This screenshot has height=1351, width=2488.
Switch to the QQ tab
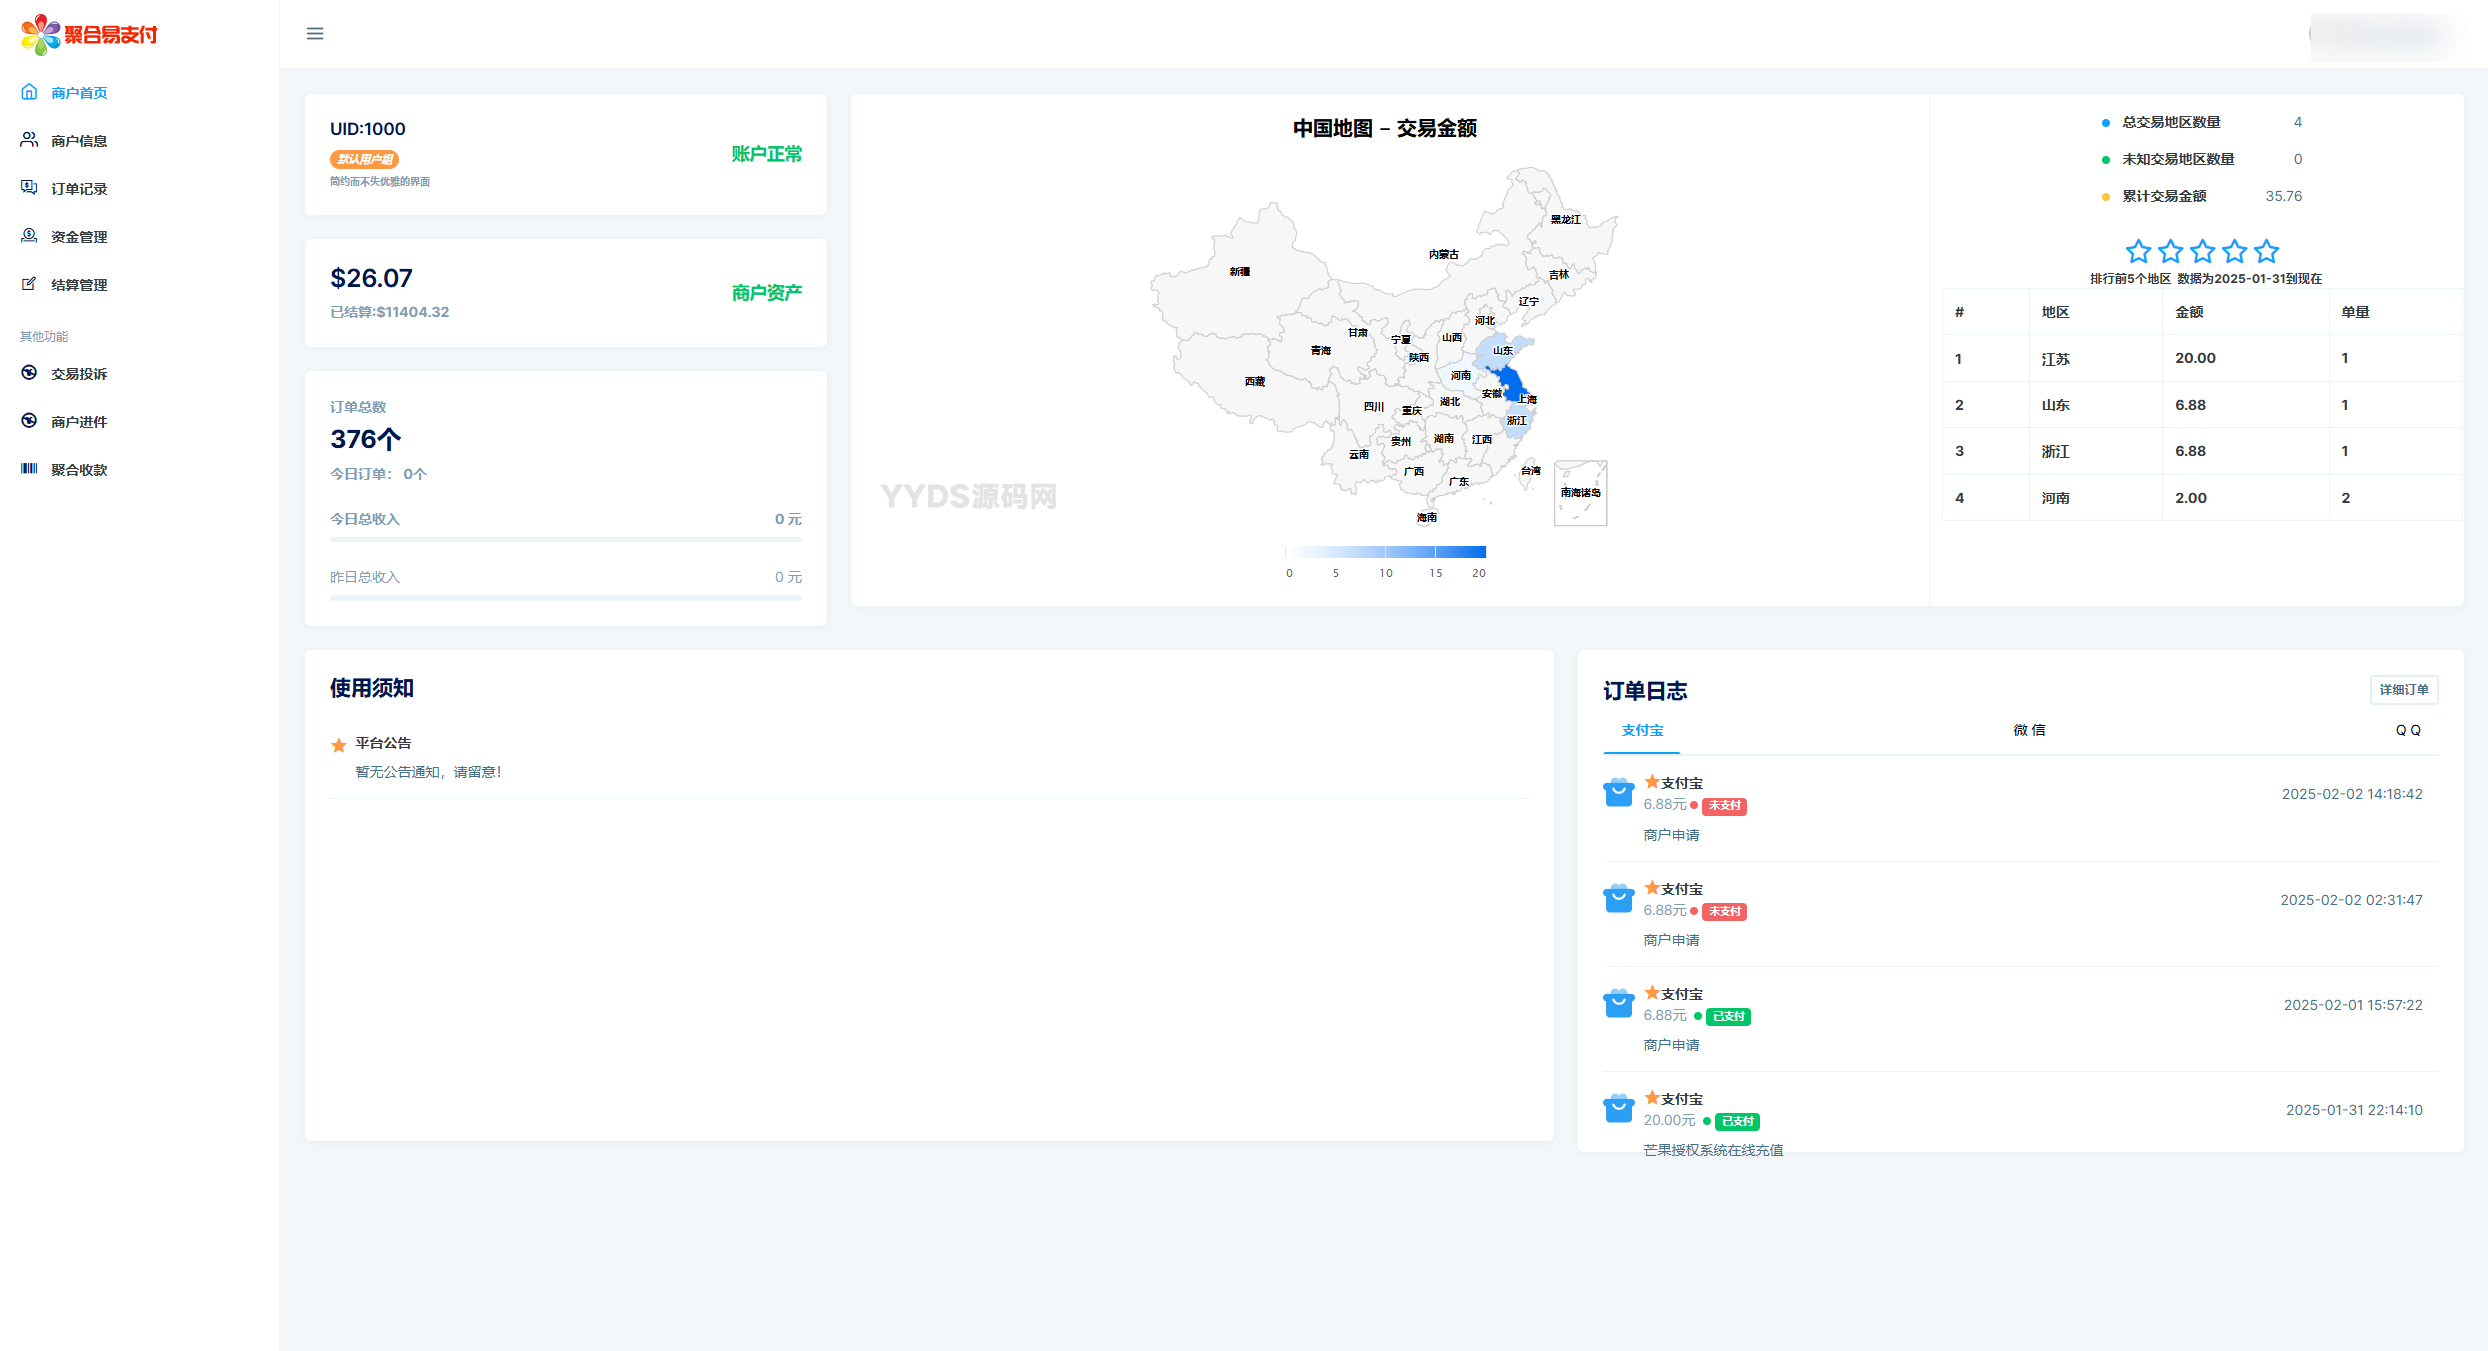pos(2408,730)
